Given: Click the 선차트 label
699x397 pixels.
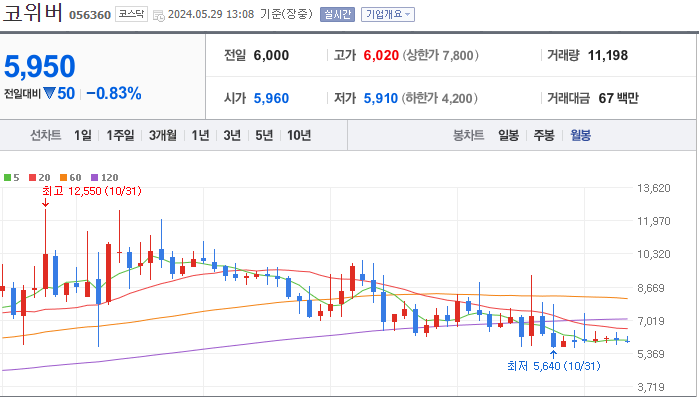Looking at the screenshot, I should coord(45,135).
